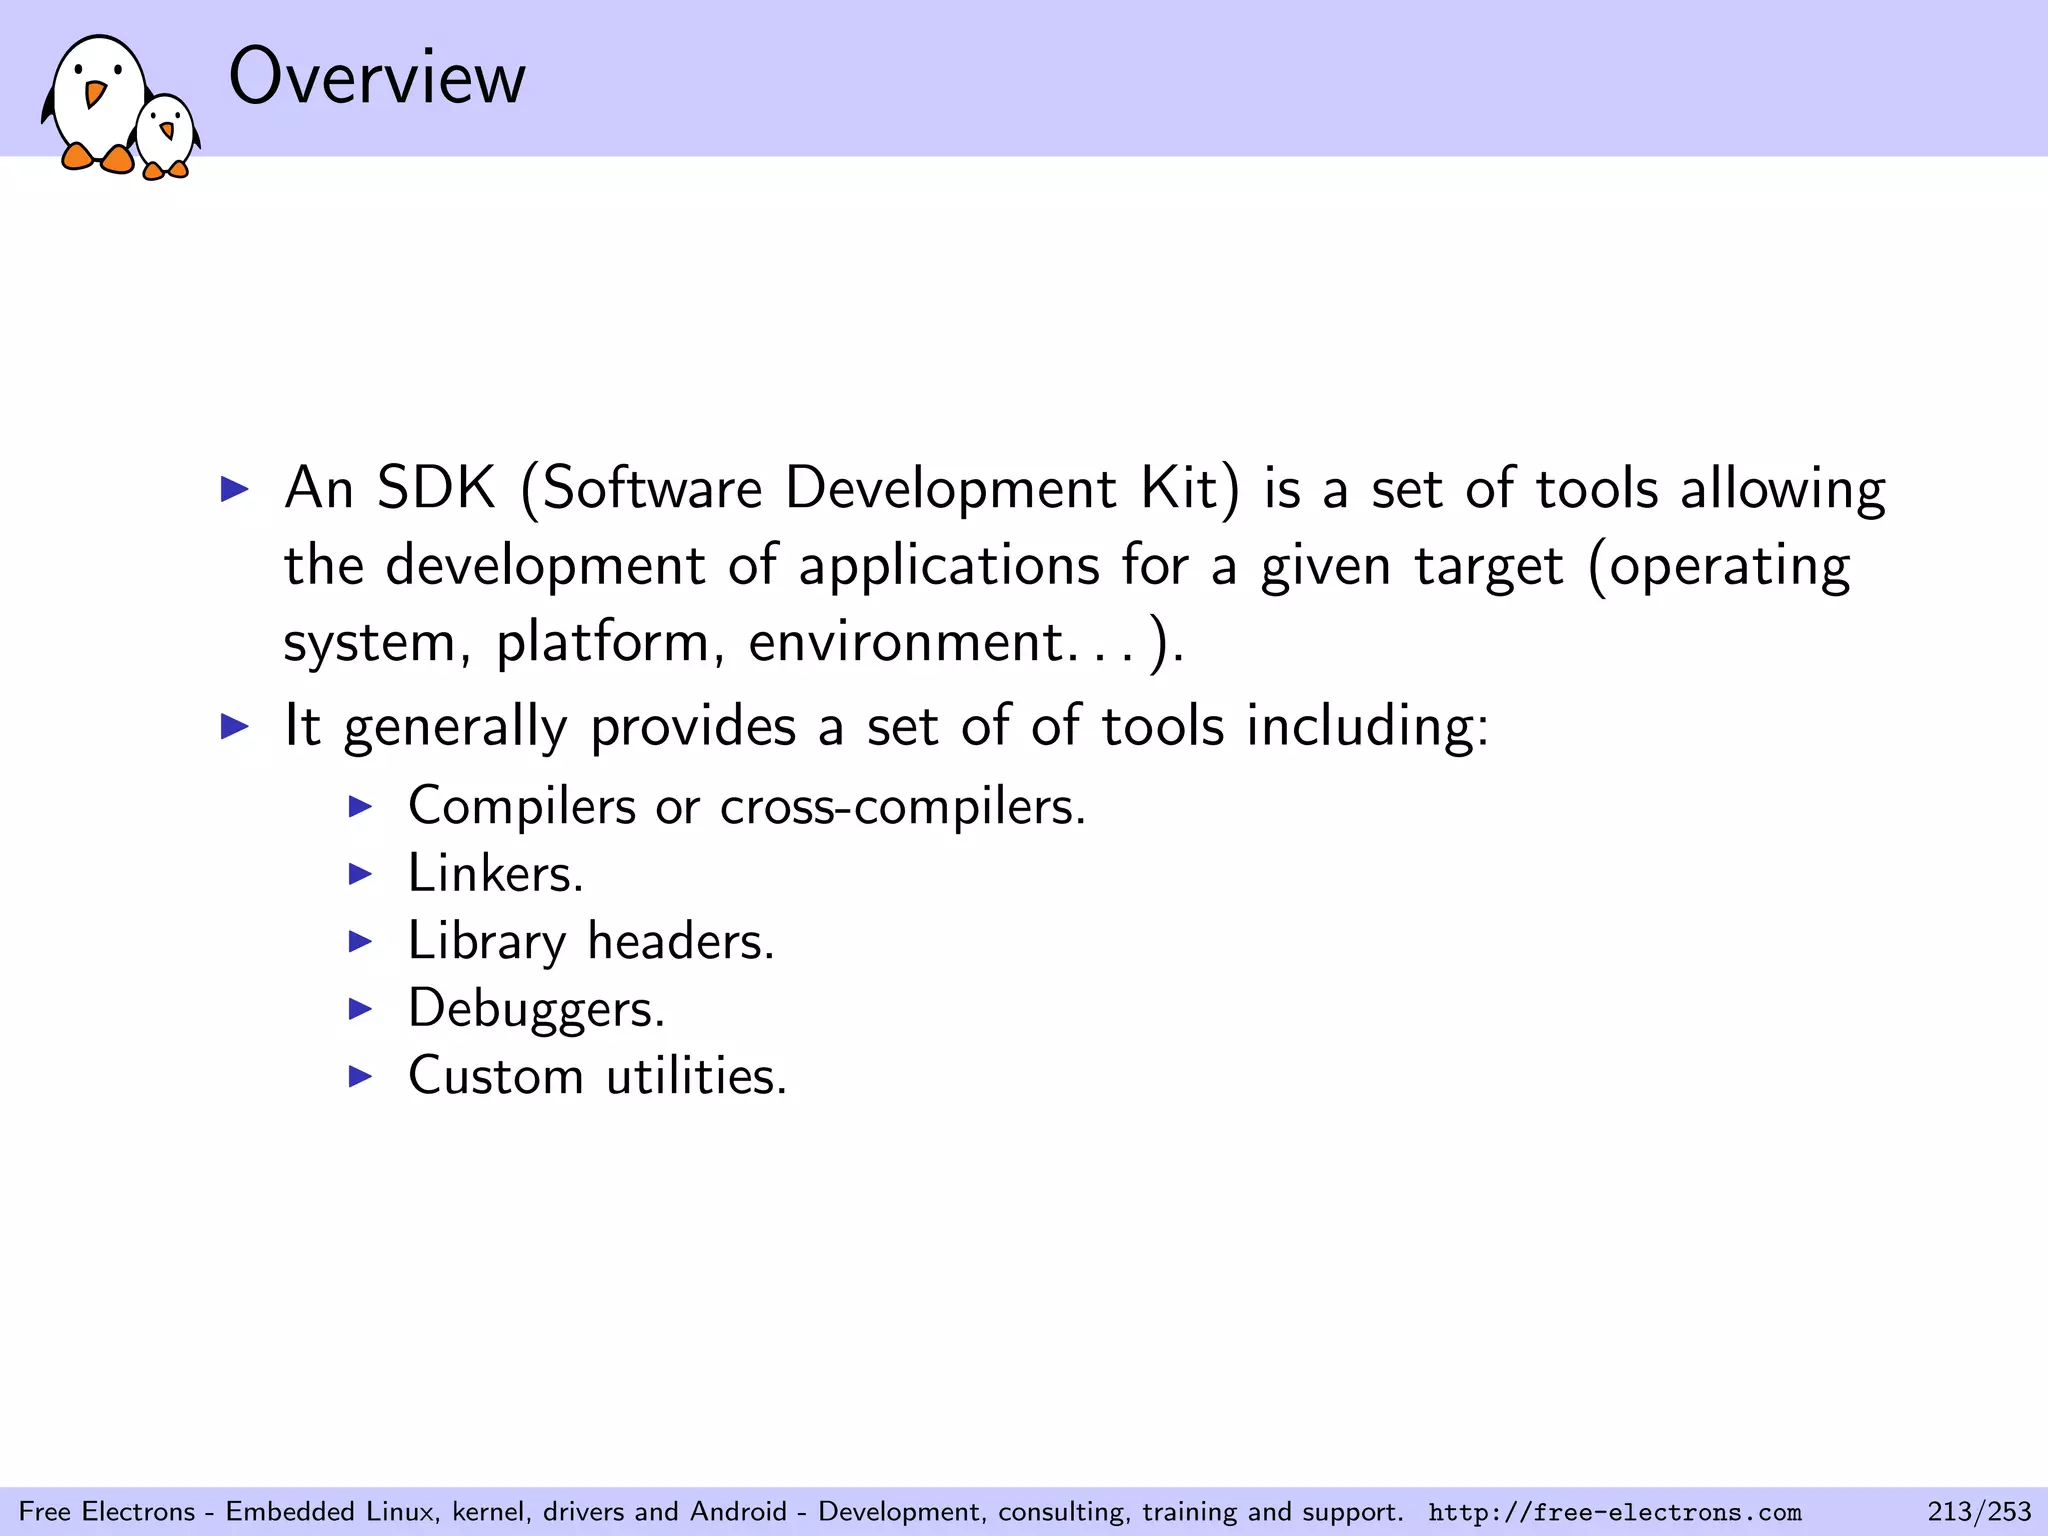Click the bullet arrow before 'An SDK'
The image size is (2048, 1536).
tap(234, 489)
